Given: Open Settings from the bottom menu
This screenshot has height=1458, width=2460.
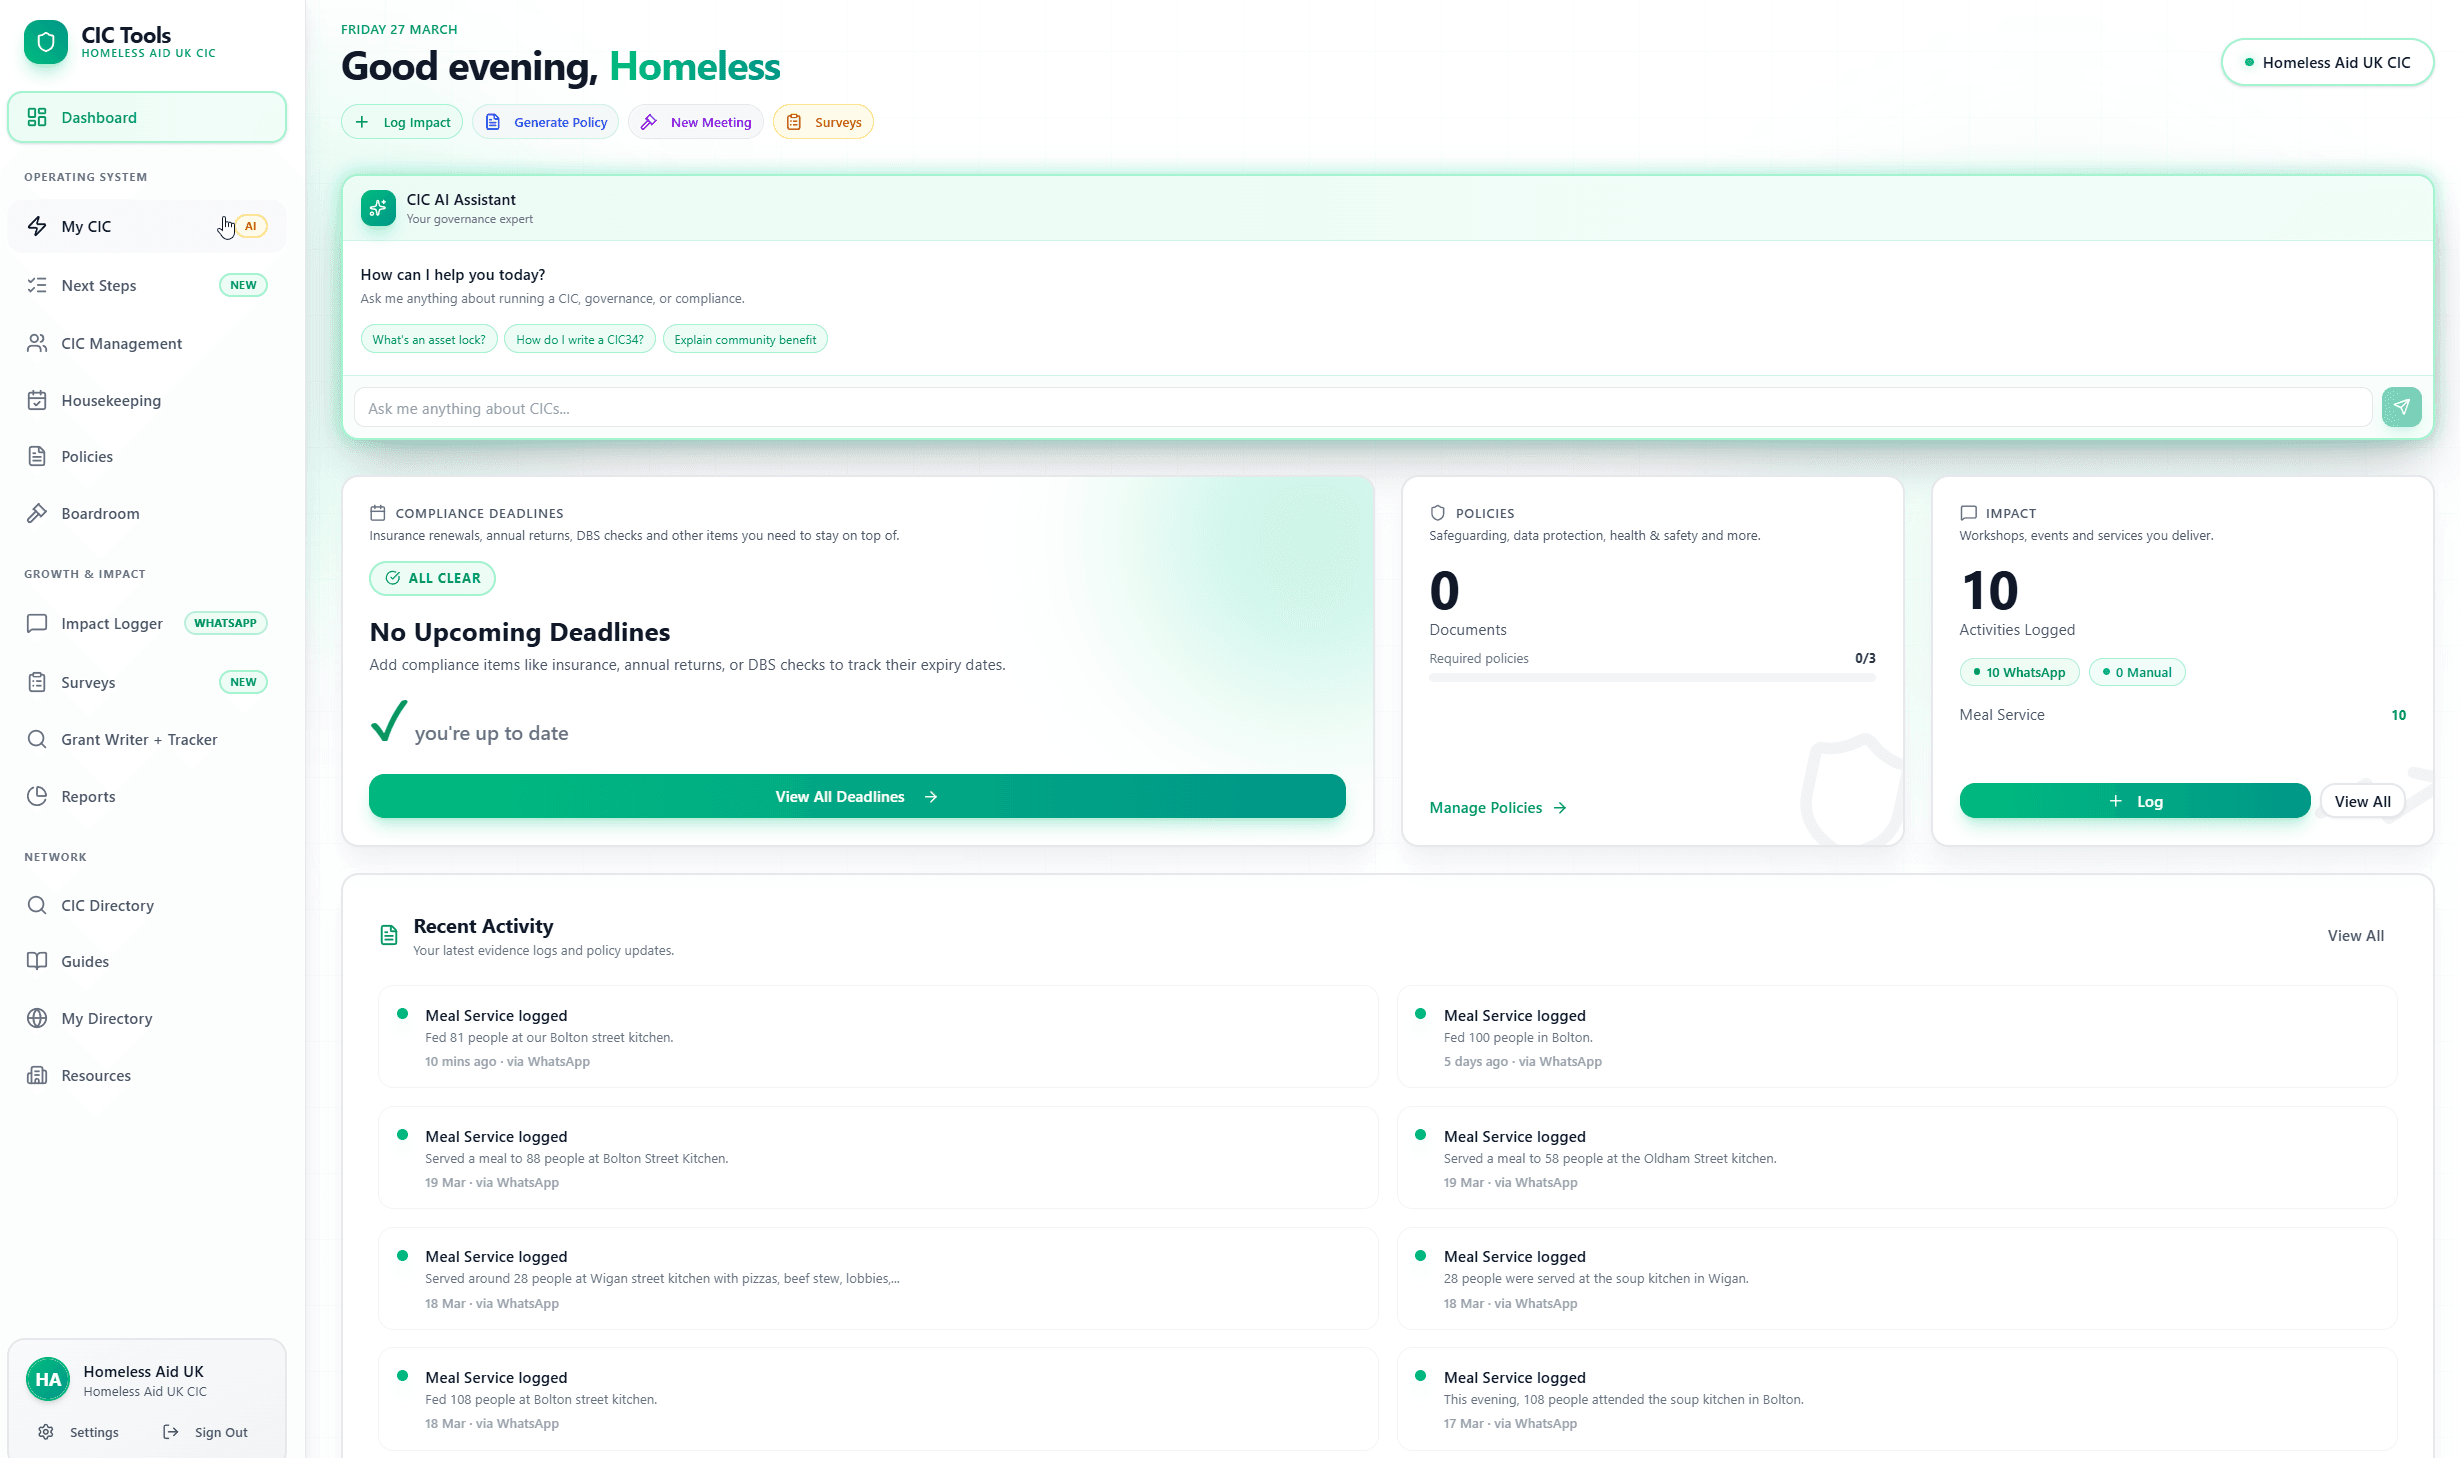Looking at the screenshot, I should click(80, 1431).
